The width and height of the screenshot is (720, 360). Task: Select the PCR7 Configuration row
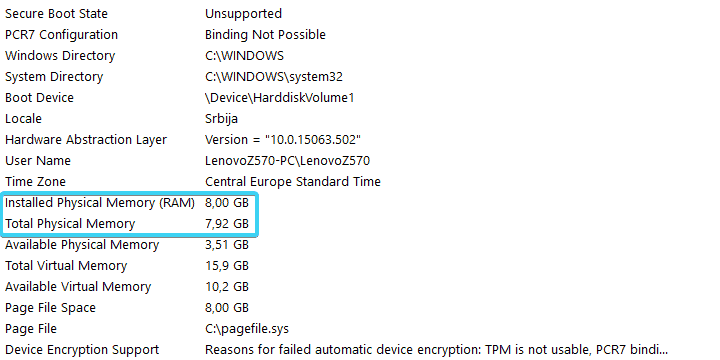pos(360,35)
